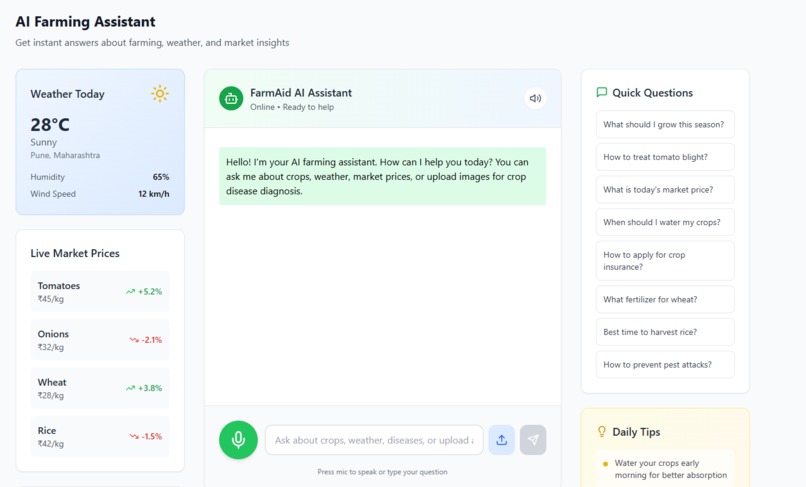Screen dimensions: 806x487
Task: Click 'How to prevent pest attacks?'
Action: coord(665,365)
